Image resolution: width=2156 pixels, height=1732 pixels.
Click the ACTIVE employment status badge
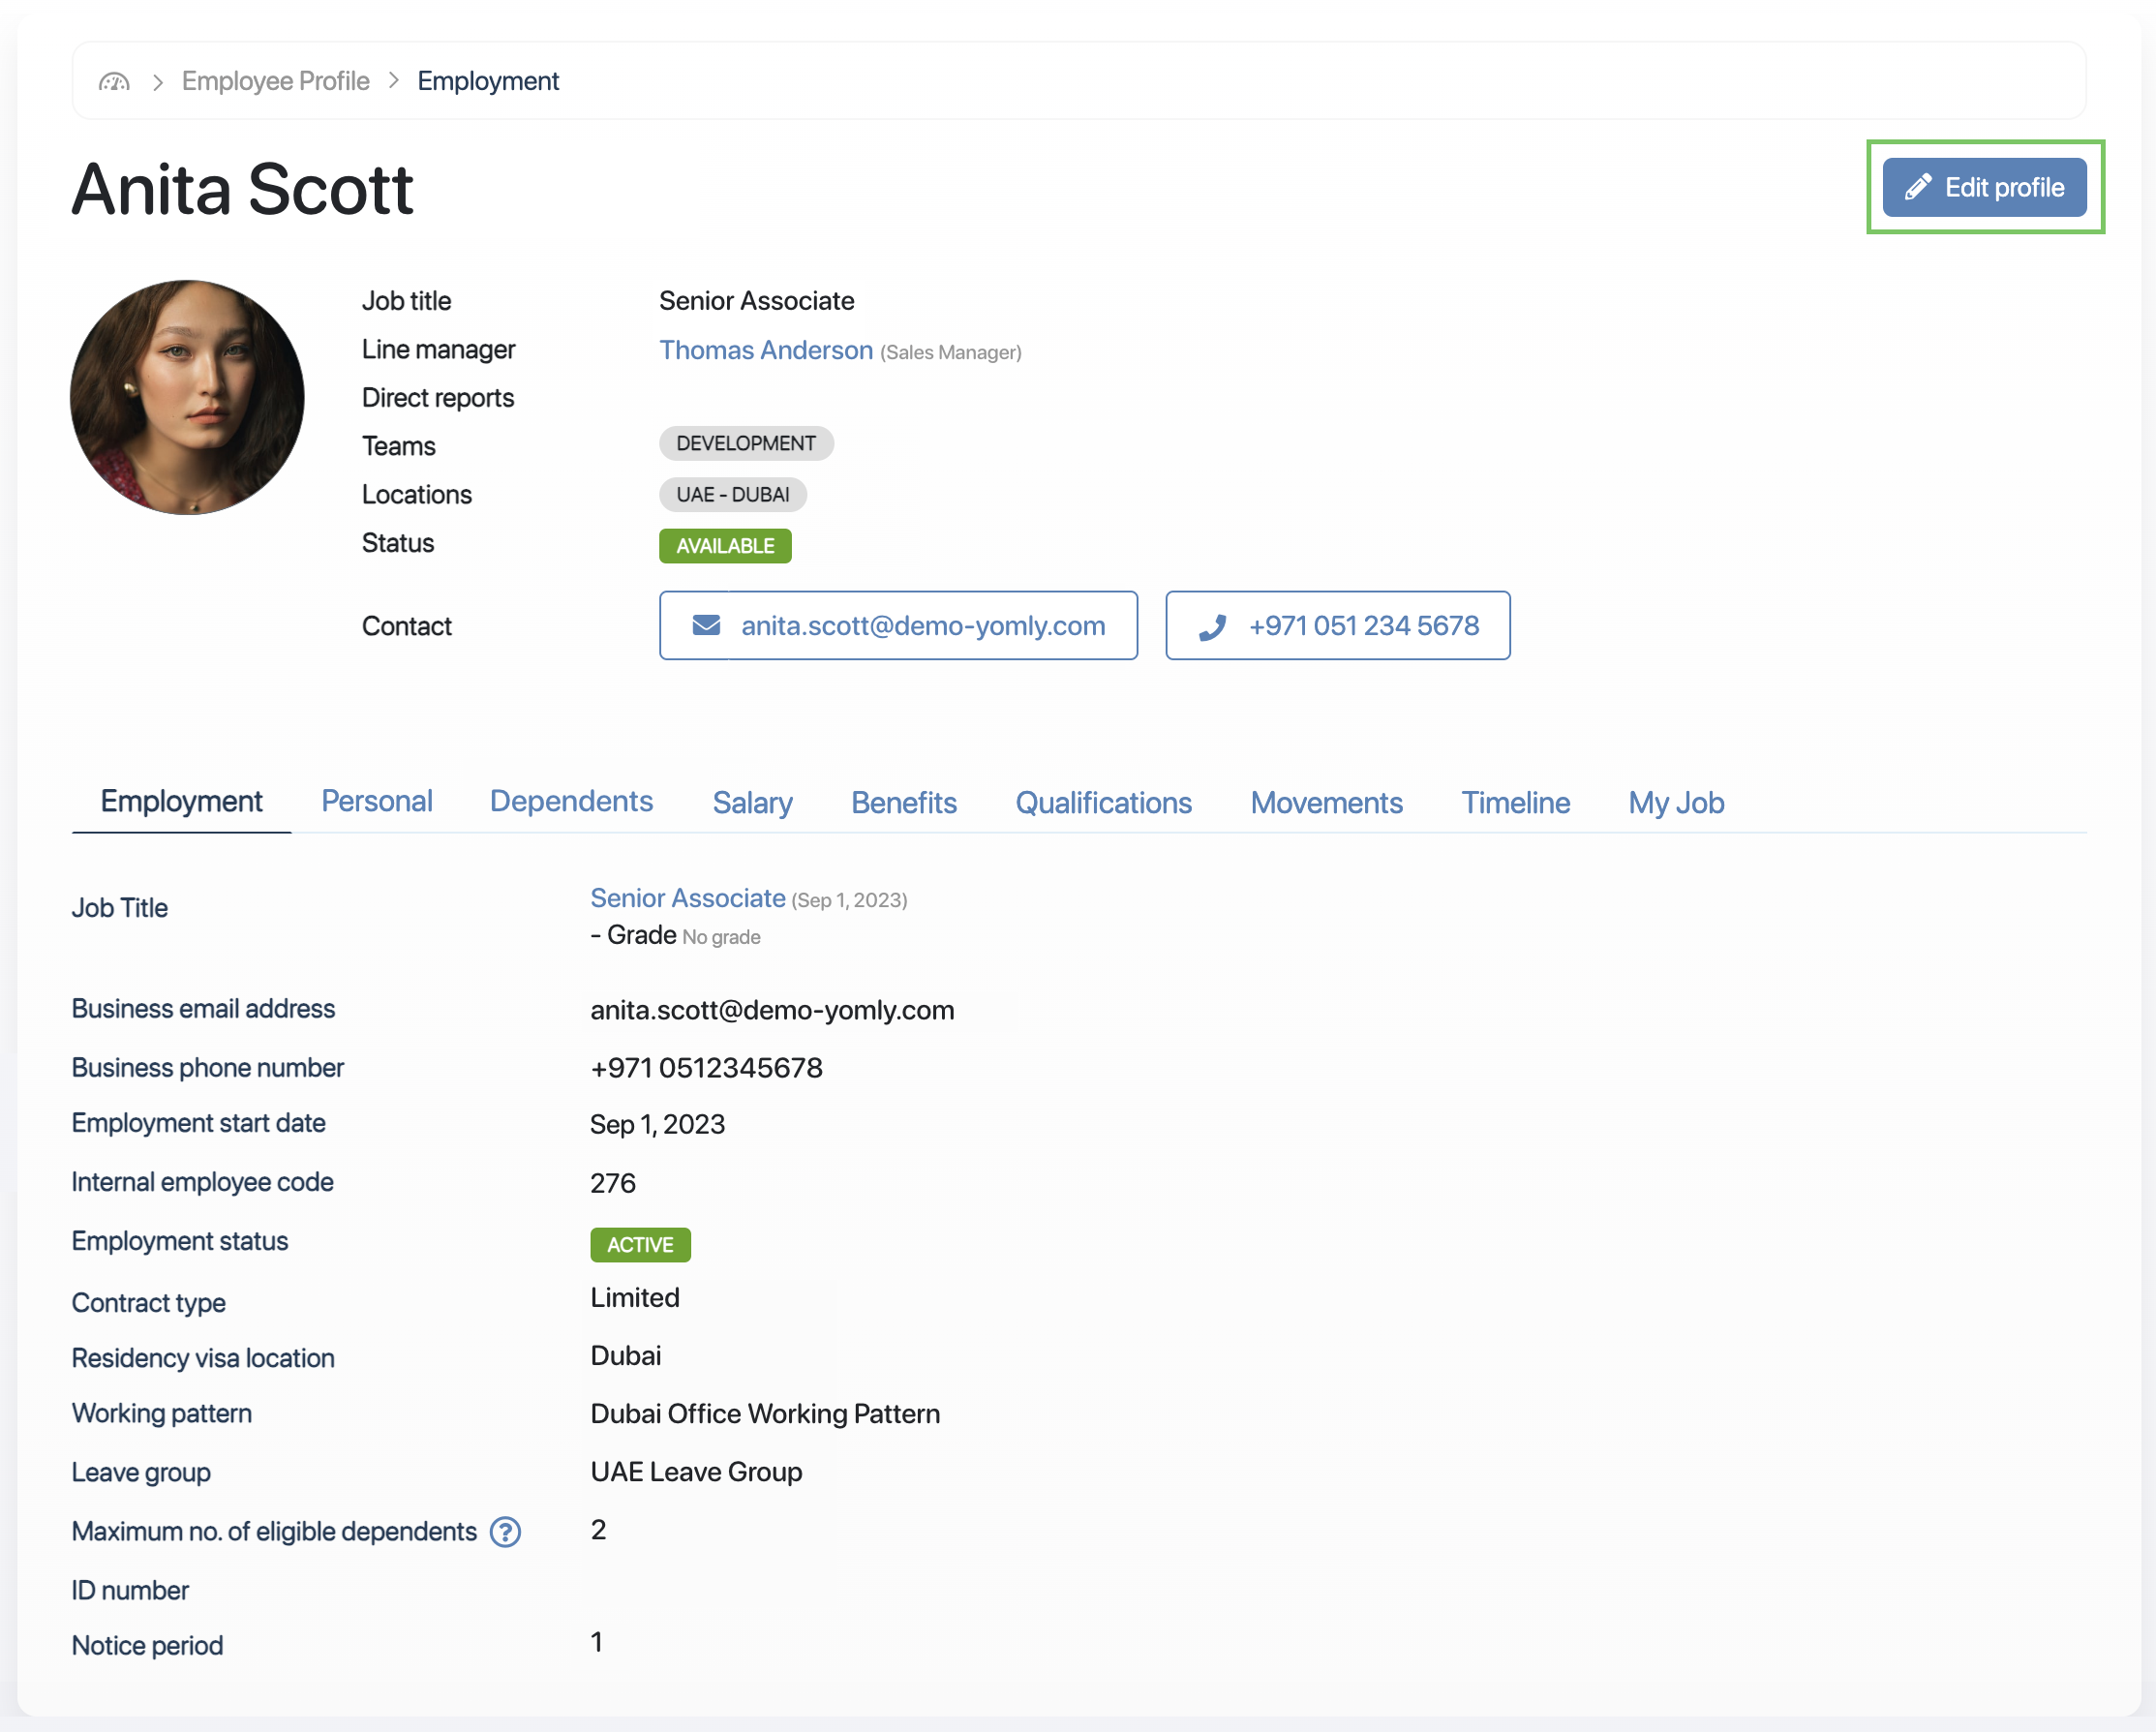tap(640, 1245)
